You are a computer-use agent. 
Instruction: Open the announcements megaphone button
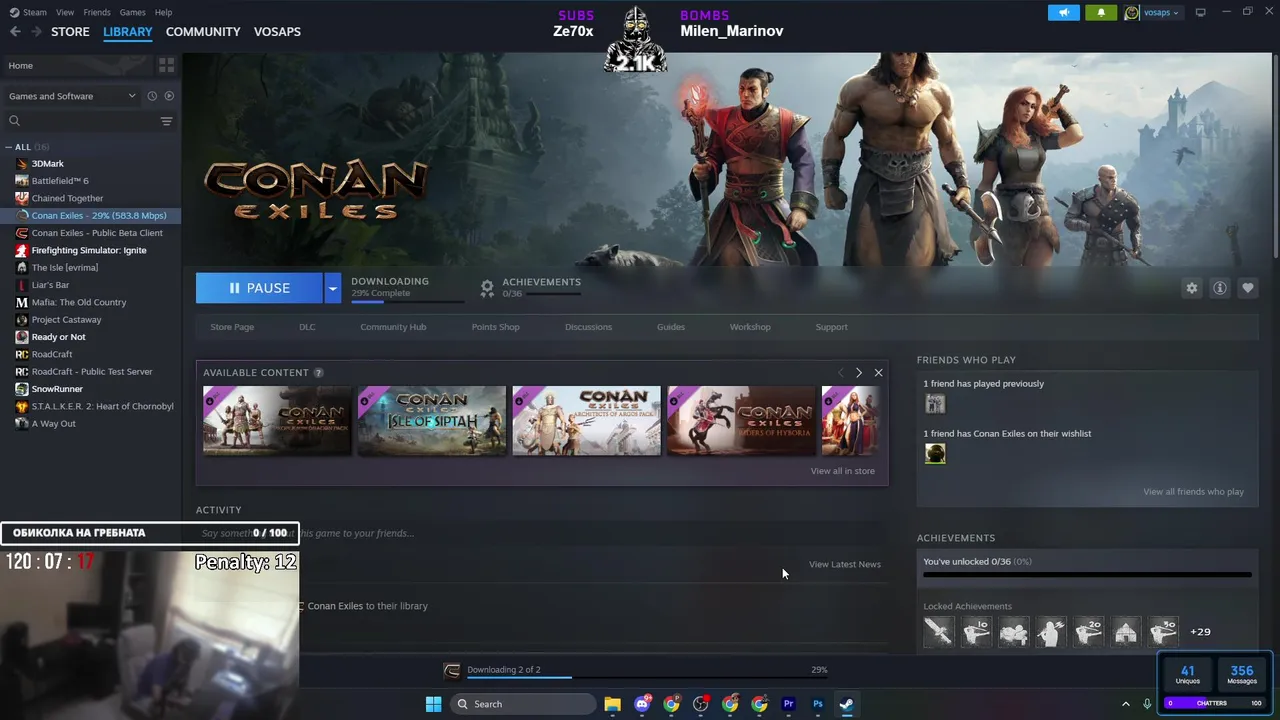tap(1064, 12)
